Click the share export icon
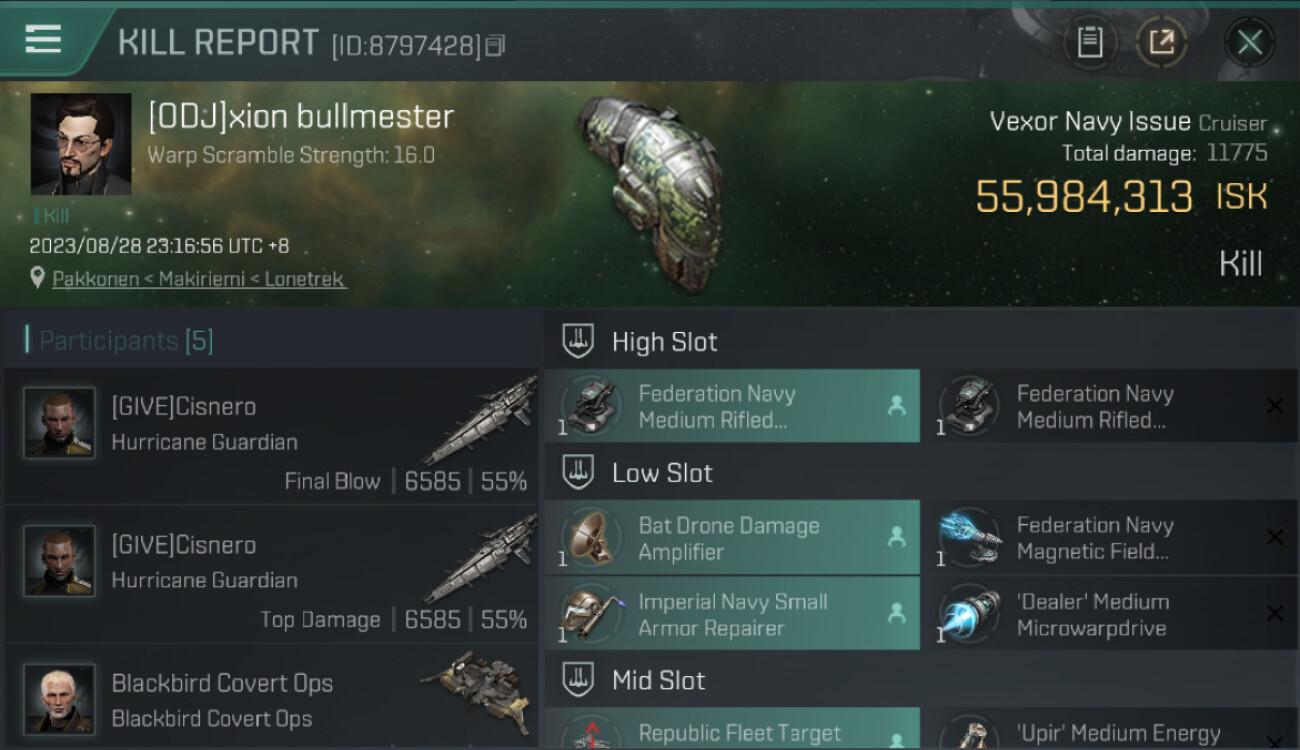Viewport: 1300px width, 750px height. (1161, 42)
